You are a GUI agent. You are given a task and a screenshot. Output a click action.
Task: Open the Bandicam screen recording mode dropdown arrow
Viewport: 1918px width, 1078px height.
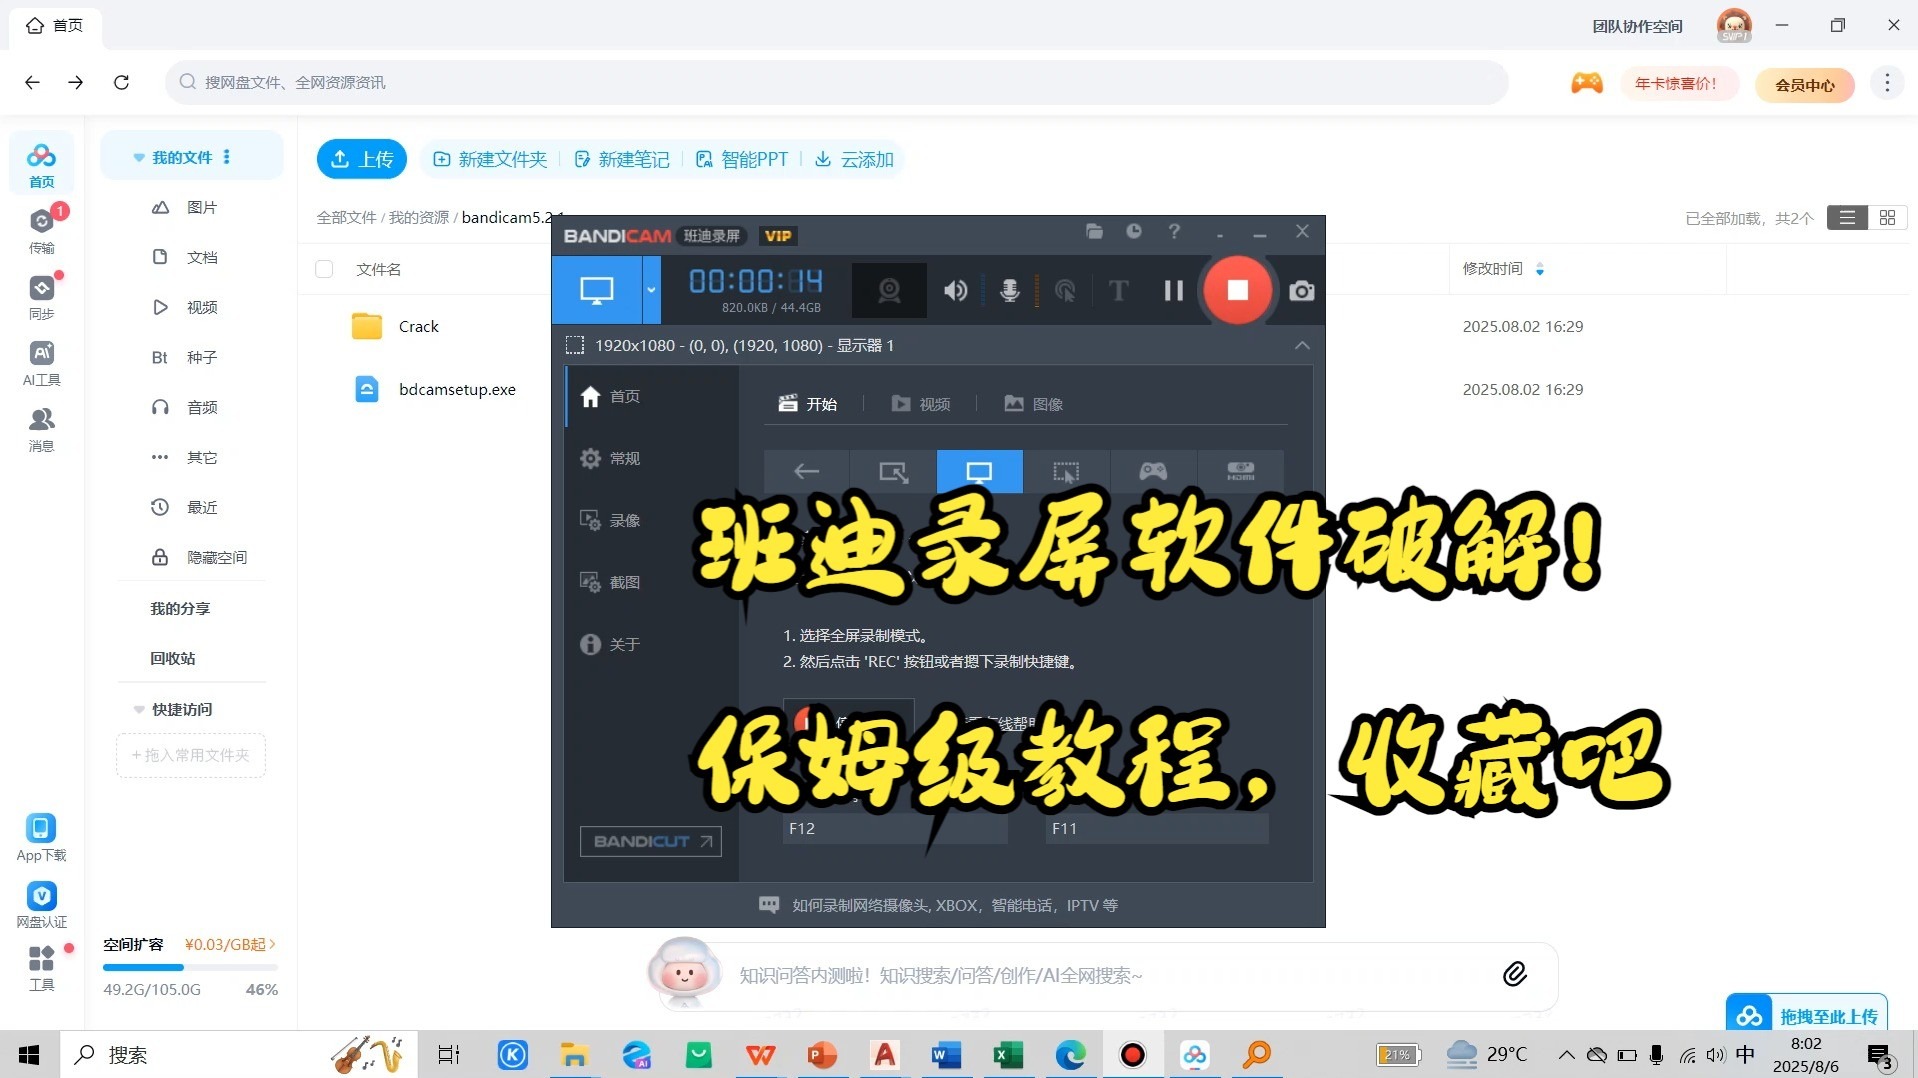click(651, 290)
